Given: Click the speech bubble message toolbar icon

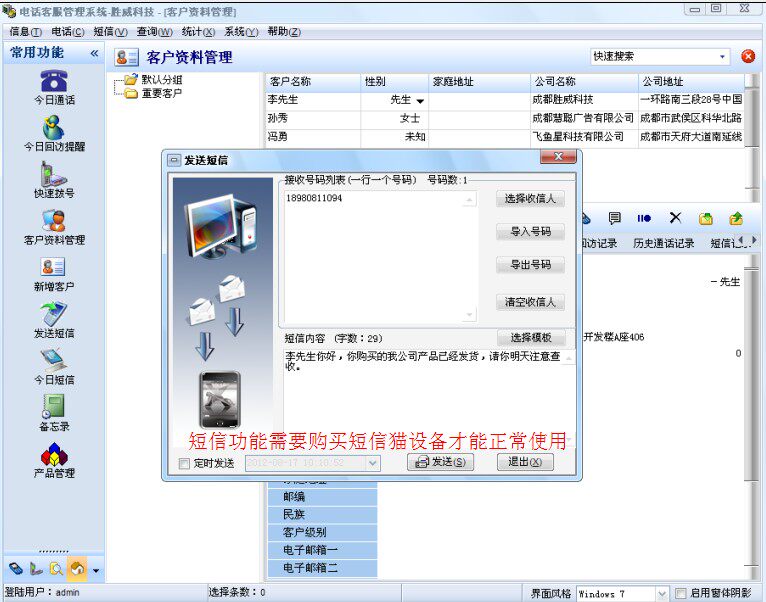Looking at the screenshot, I should point(615,218).
